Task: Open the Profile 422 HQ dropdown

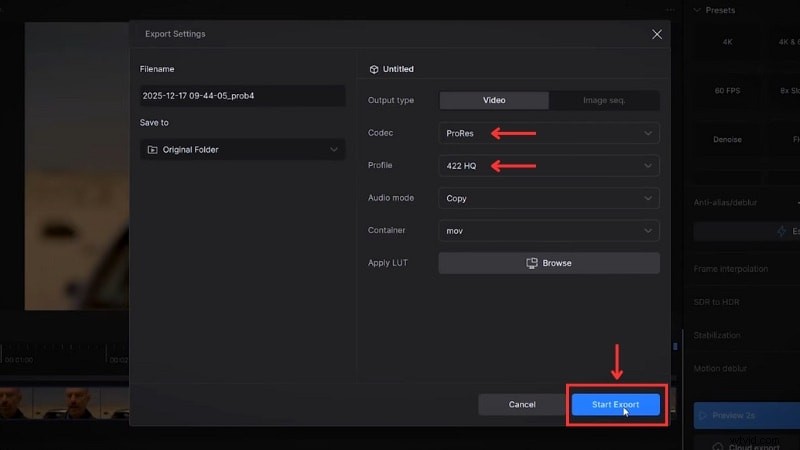Action: 549,166
